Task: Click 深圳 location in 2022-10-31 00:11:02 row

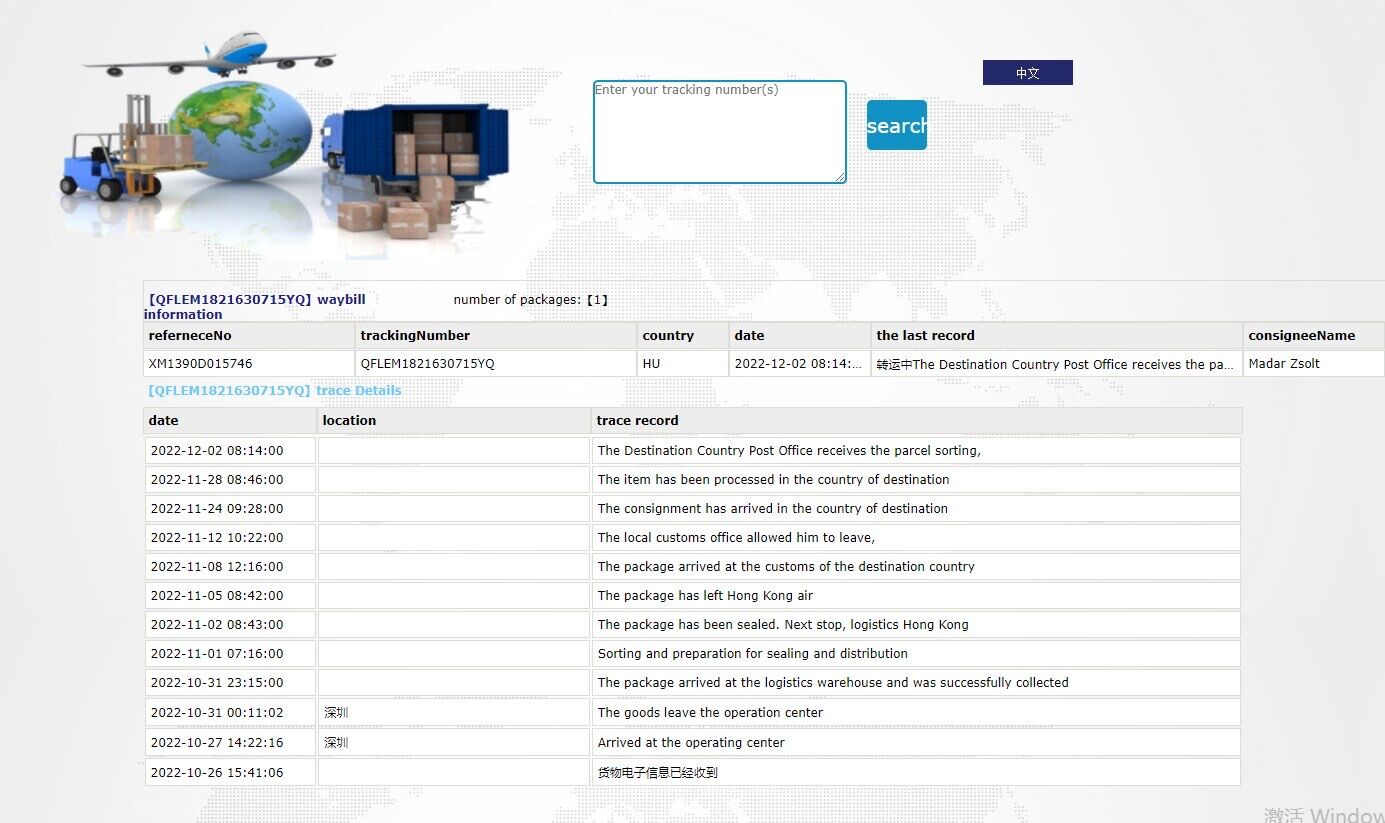Action: [x=454, y=713]
